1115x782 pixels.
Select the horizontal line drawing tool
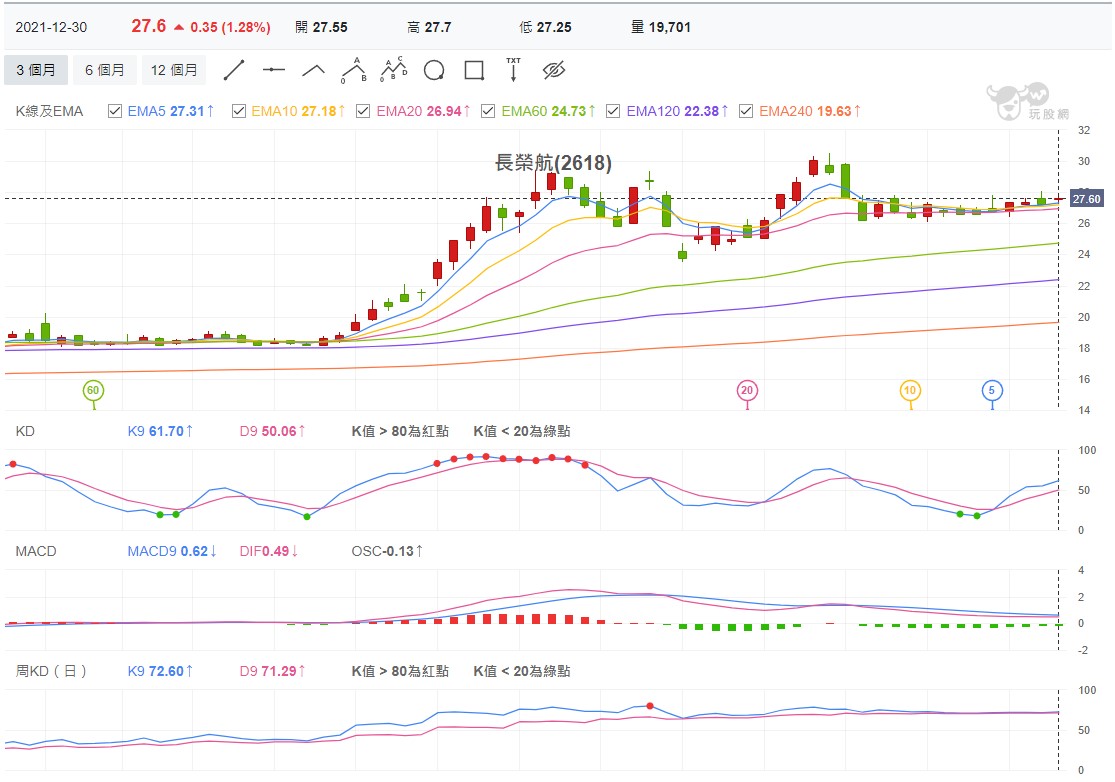tap(274, 70)
